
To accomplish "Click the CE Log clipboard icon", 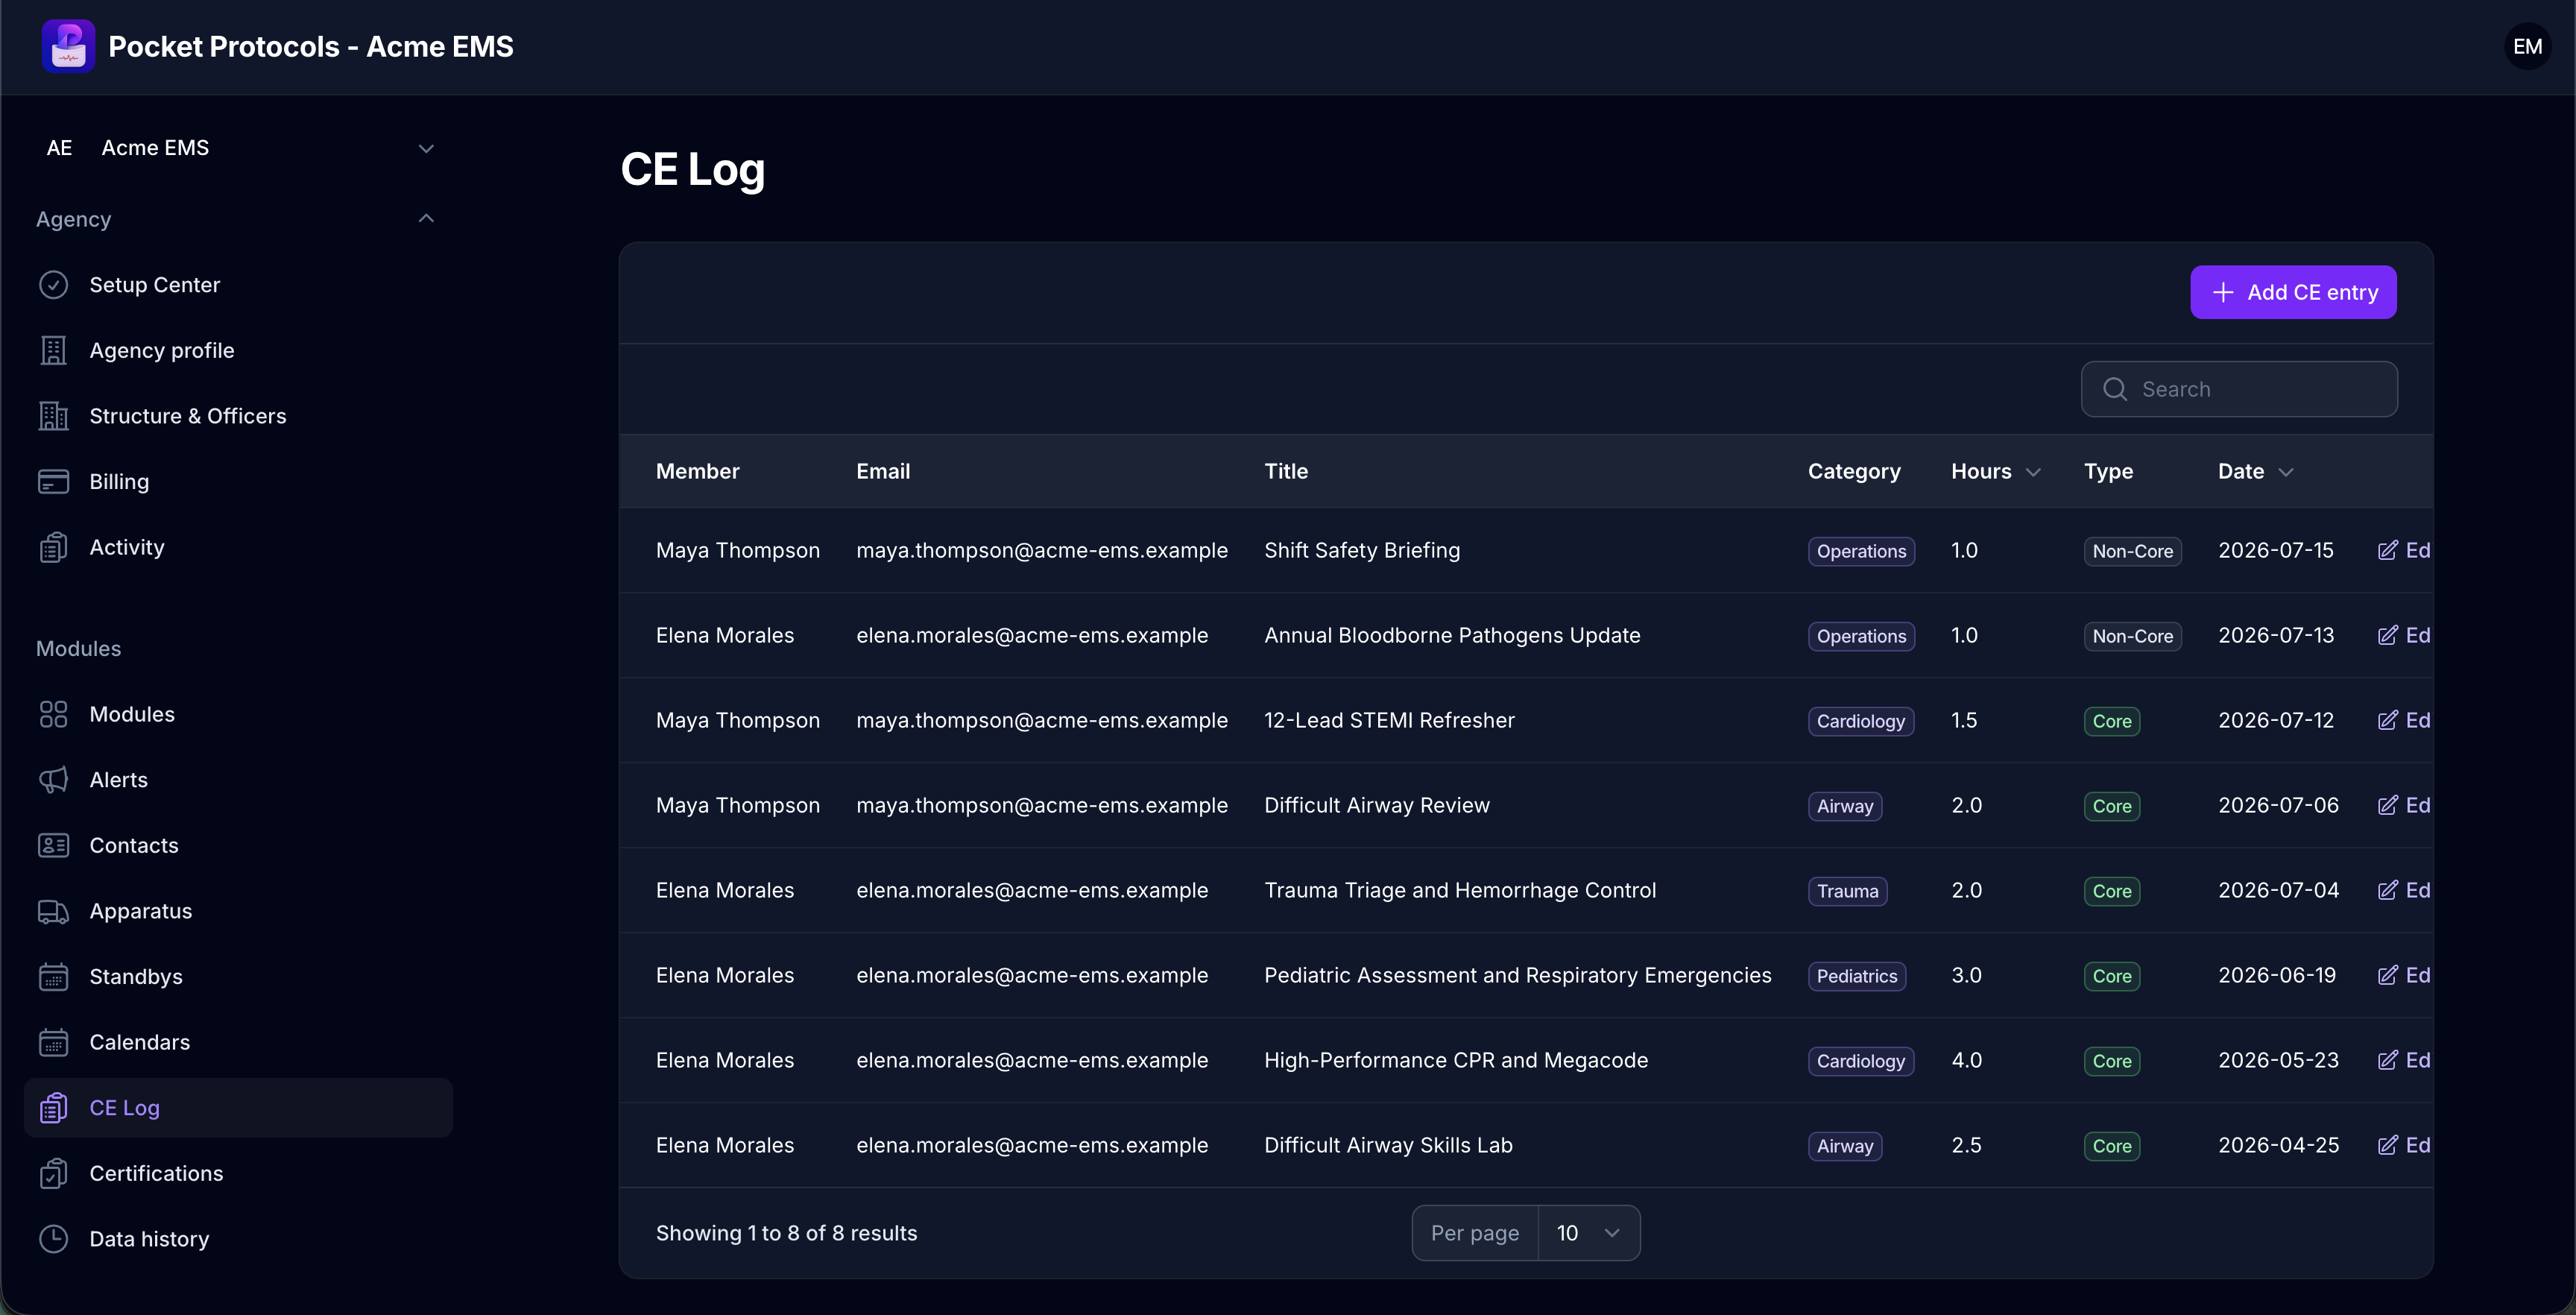I will (53, 1107).
